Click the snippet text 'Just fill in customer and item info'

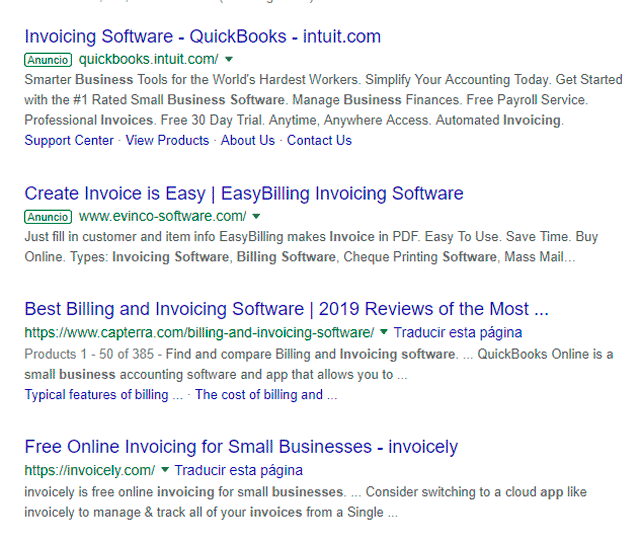click(120, 237)
